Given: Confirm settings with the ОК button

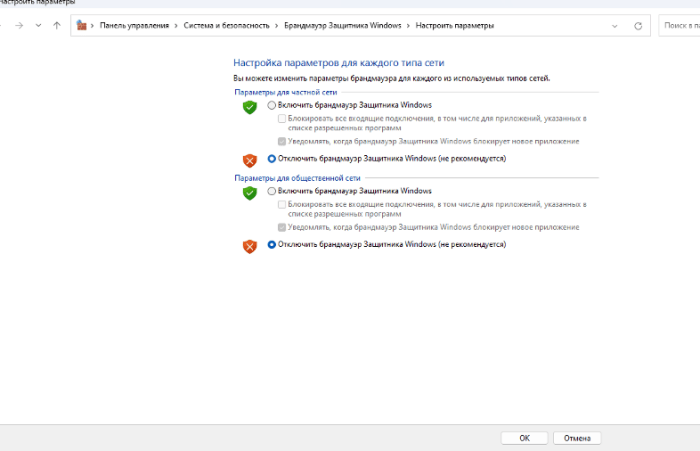Looking at the screenshot, I should (525, 438).
